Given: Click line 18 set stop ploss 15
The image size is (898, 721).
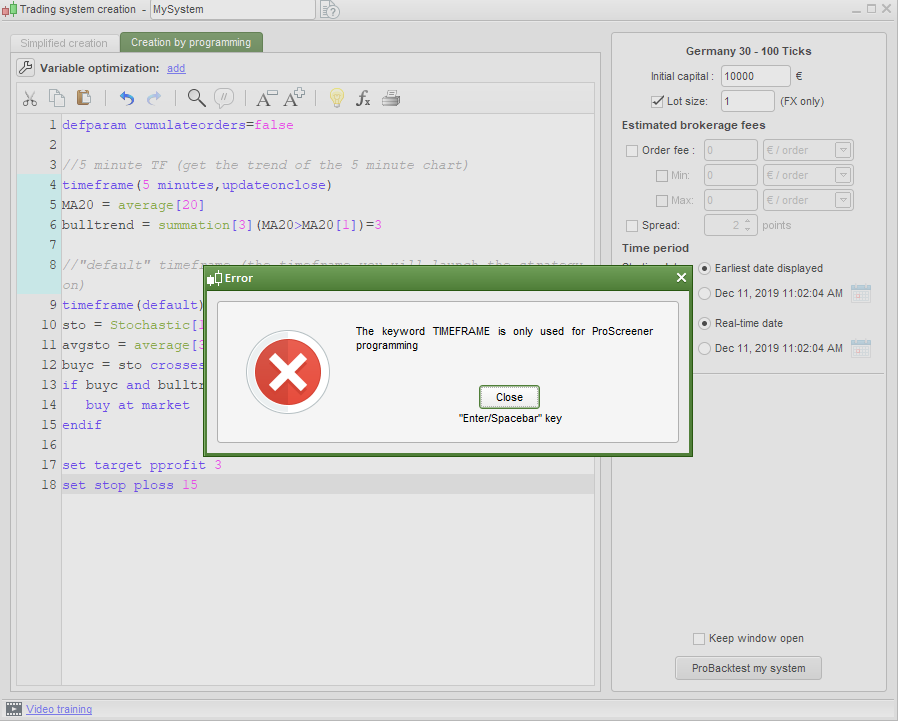Looking at the screenshot, I should (129, 485).
